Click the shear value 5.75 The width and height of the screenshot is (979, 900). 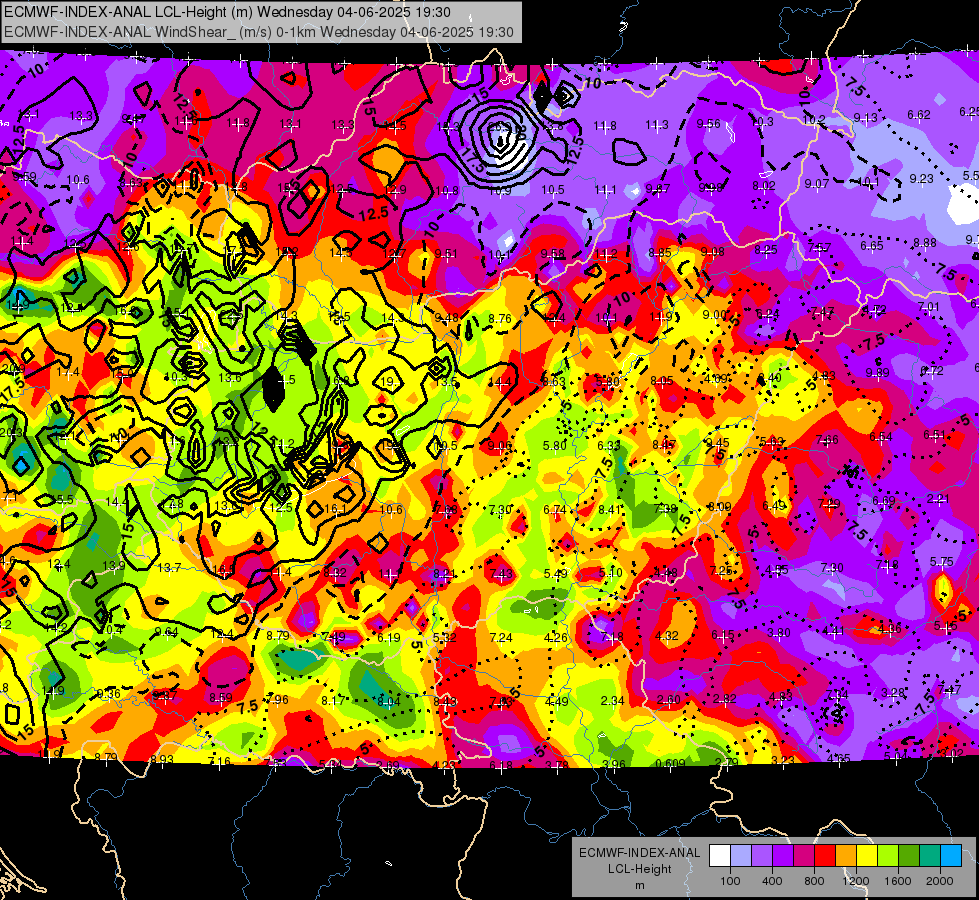tap(942, 562)
